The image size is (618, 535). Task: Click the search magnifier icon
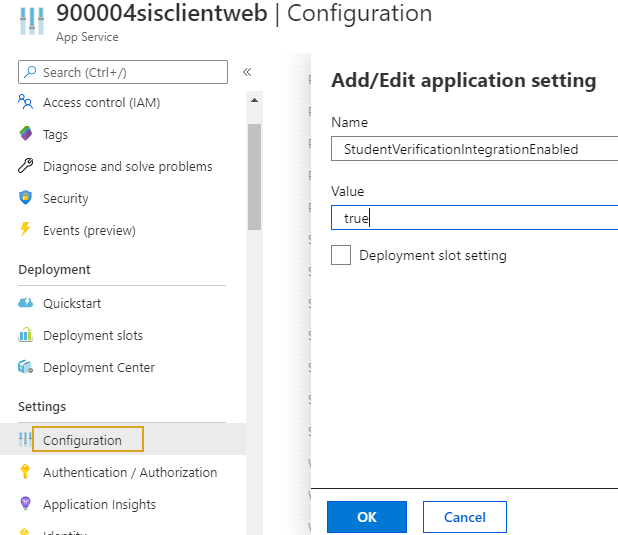(x=30, y=72)
